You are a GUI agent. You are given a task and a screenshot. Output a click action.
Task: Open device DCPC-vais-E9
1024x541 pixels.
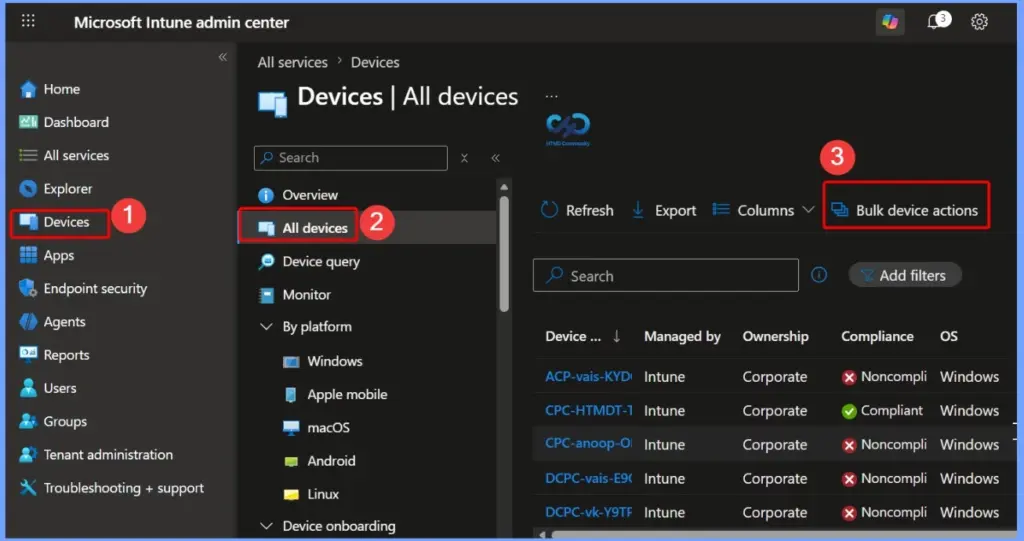[x=588, y=478]
